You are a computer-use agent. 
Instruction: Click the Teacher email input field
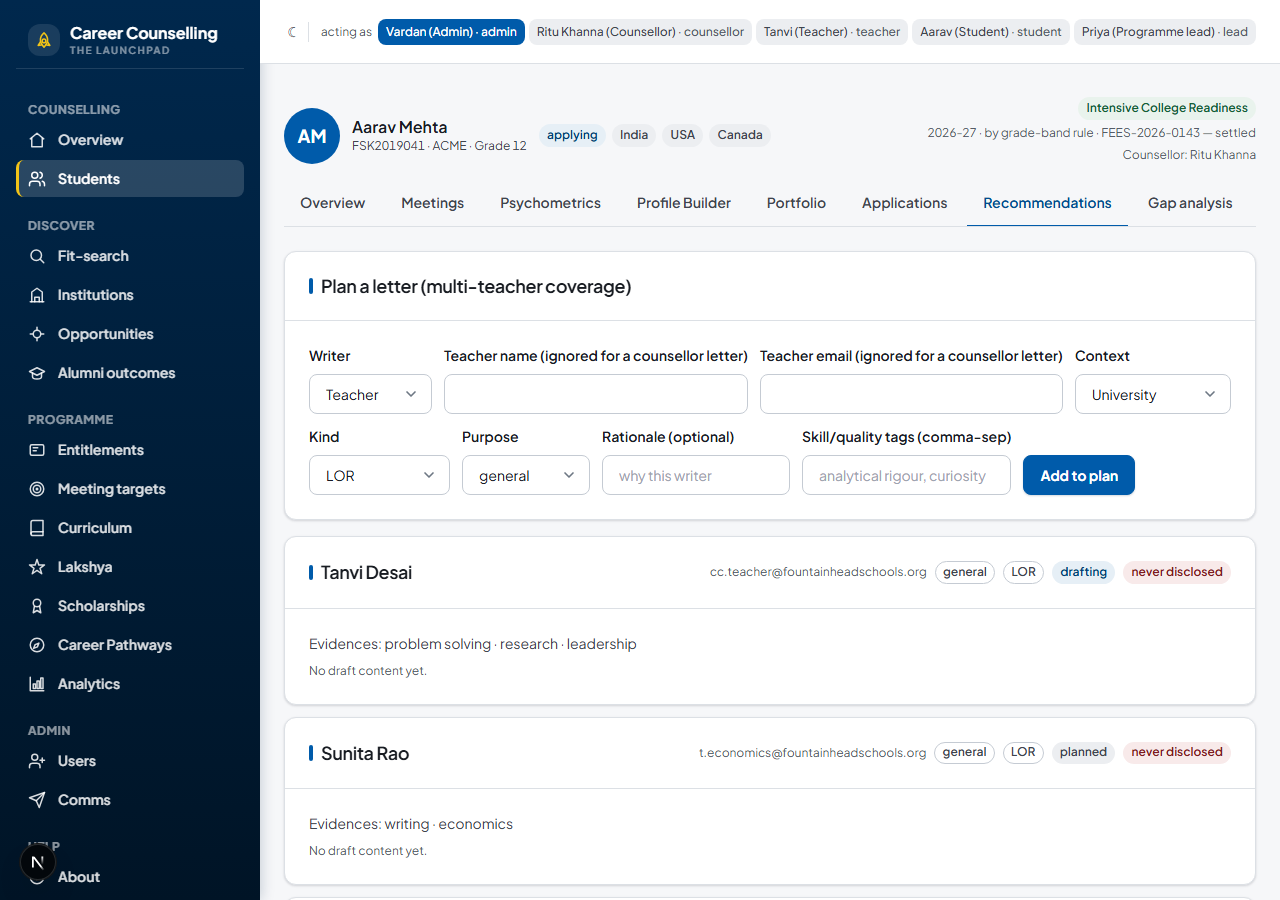[x=911, y=394]
